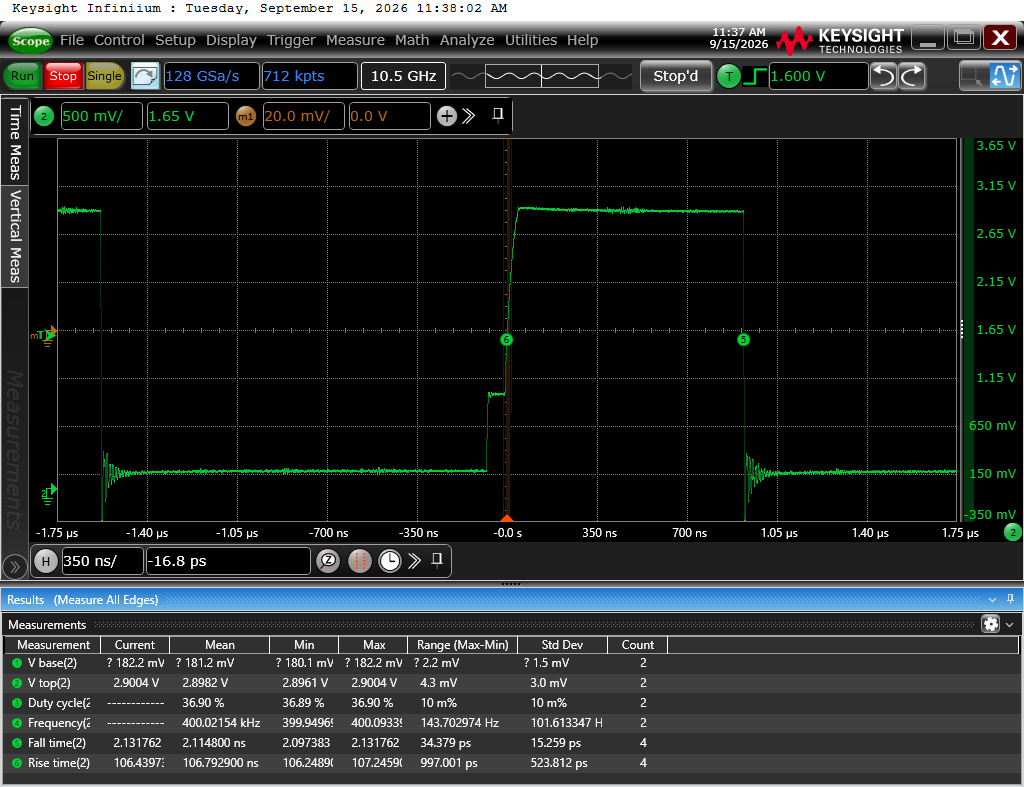
Task: Open dropdown beside measurement settings gear
Action: (1010, 625)
